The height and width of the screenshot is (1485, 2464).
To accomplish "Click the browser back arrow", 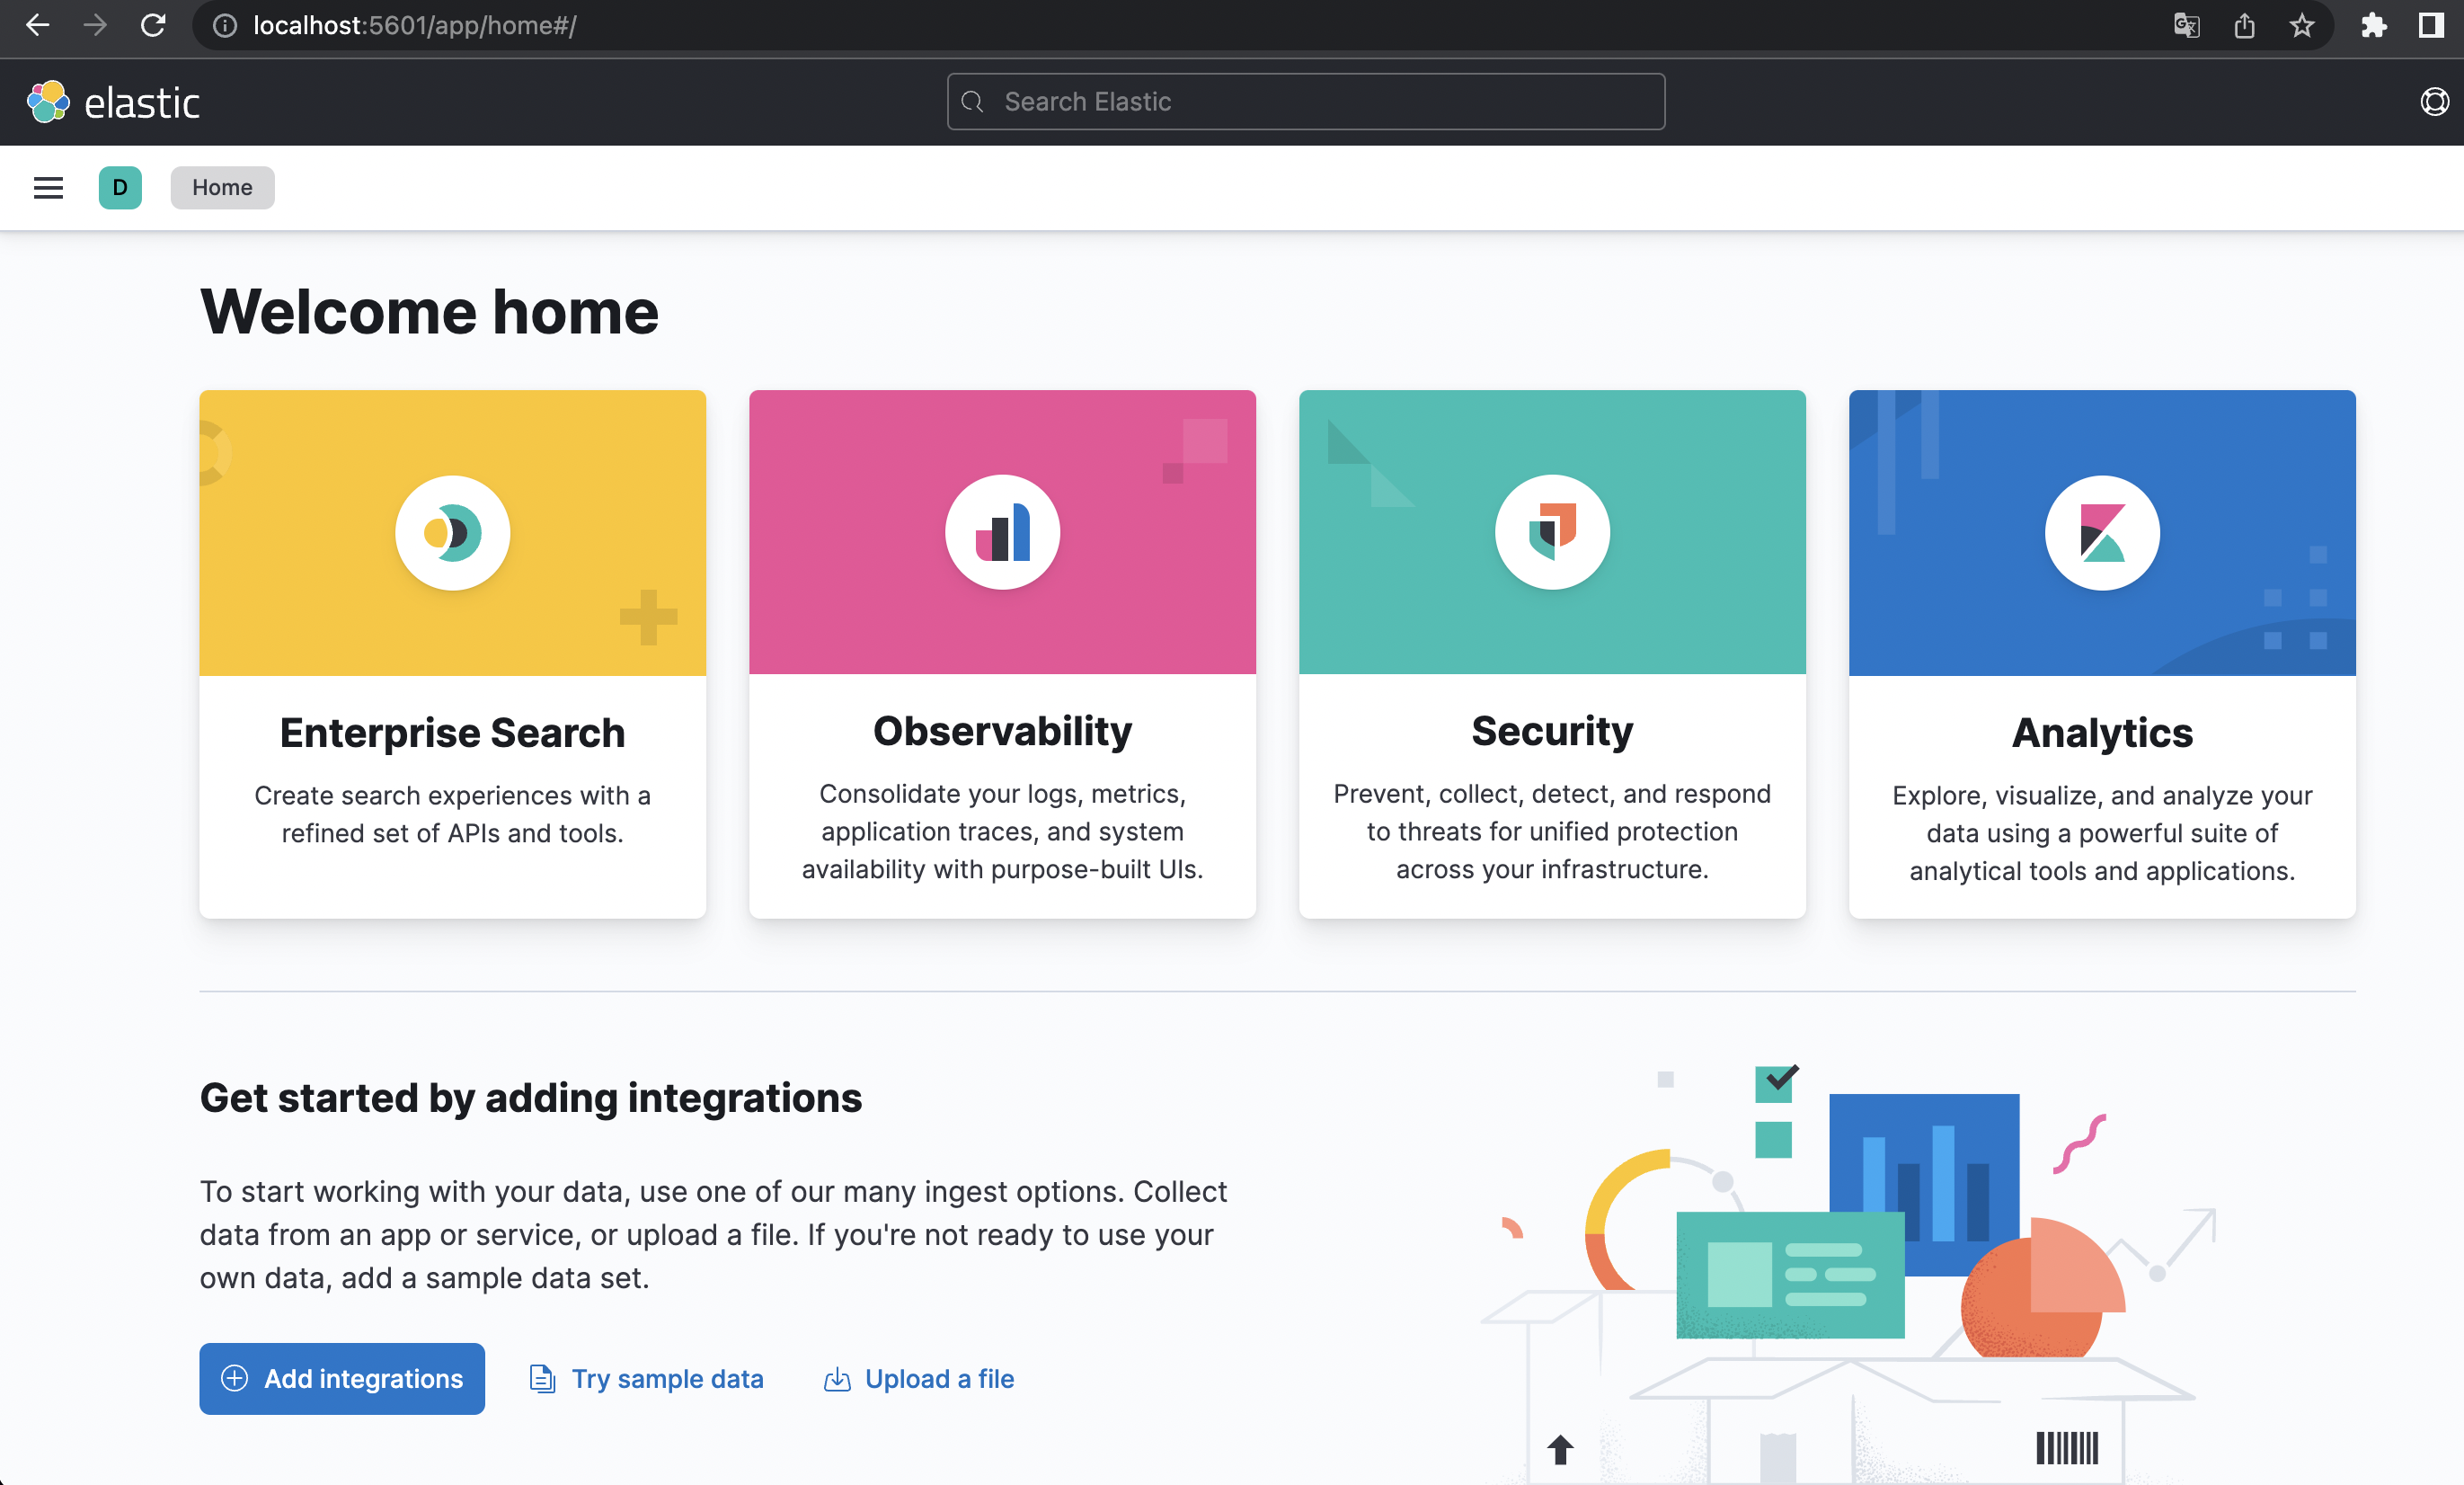I will (37, 25).
